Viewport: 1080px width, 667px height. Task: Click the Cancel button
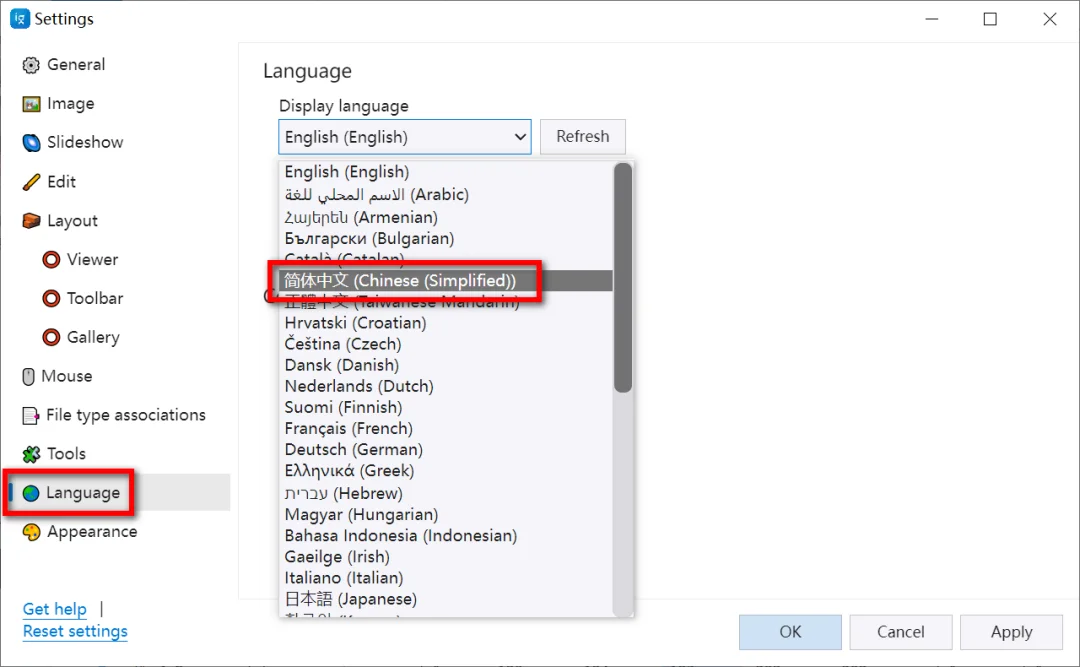(x=900, y=632)
